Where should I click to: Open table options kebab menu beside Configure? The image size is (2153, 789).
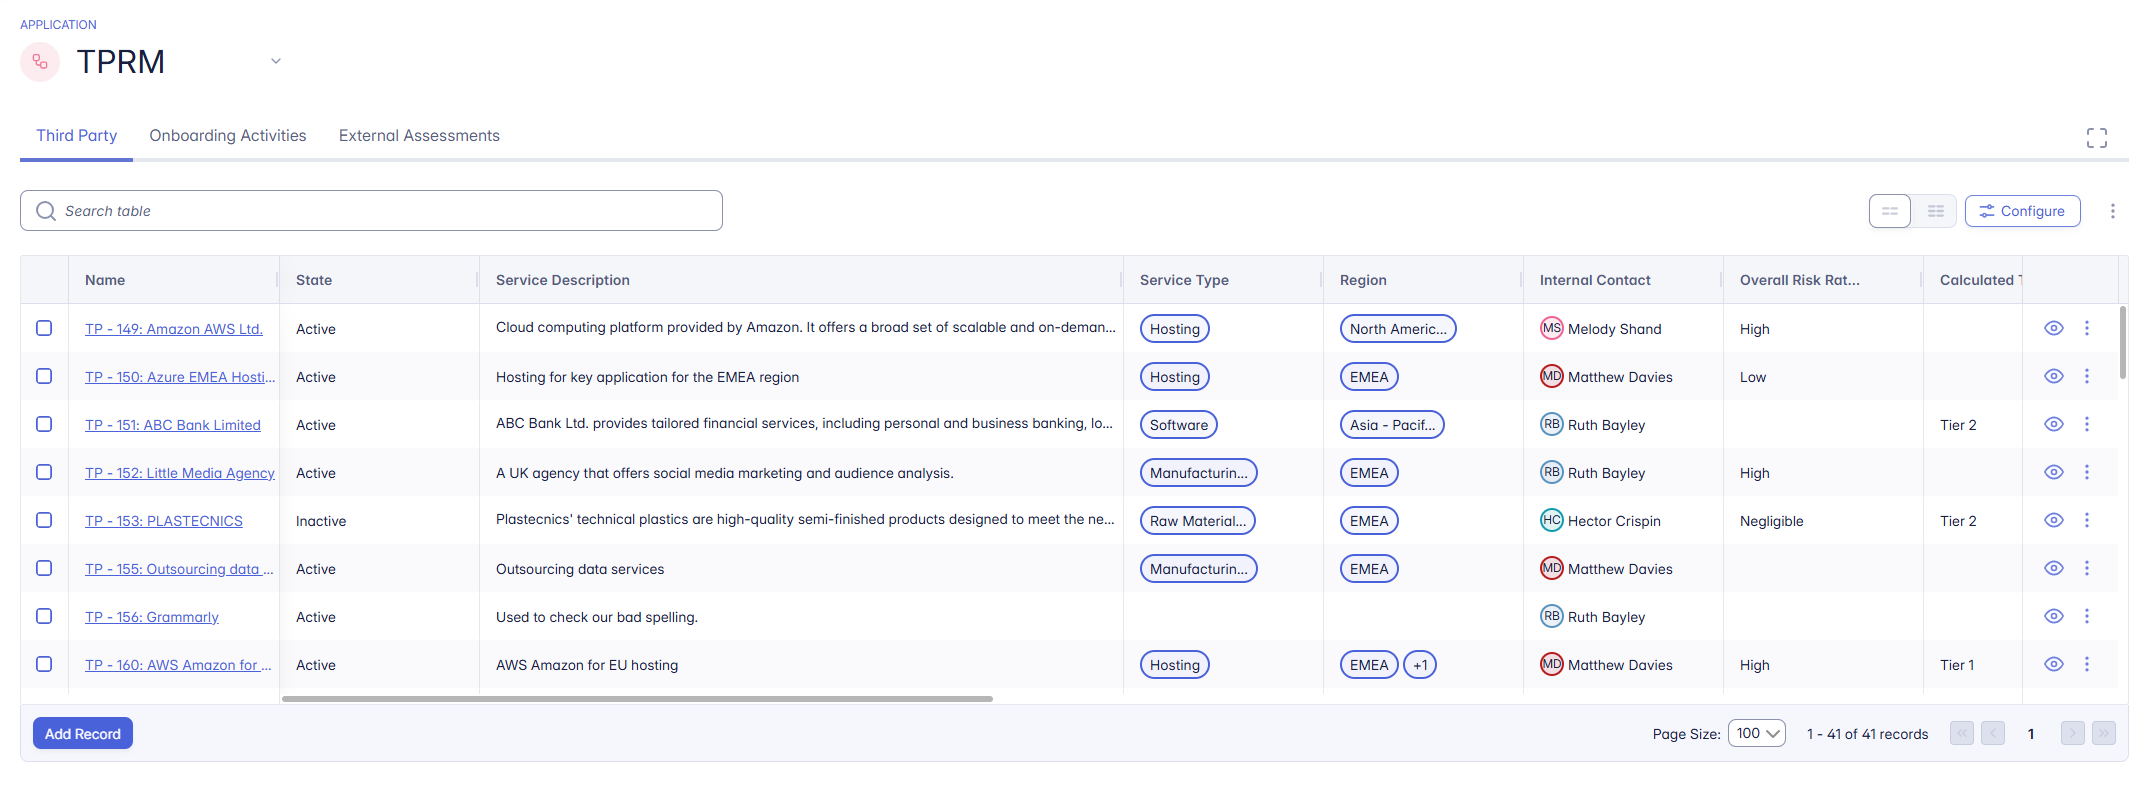tap(2112, 211)
